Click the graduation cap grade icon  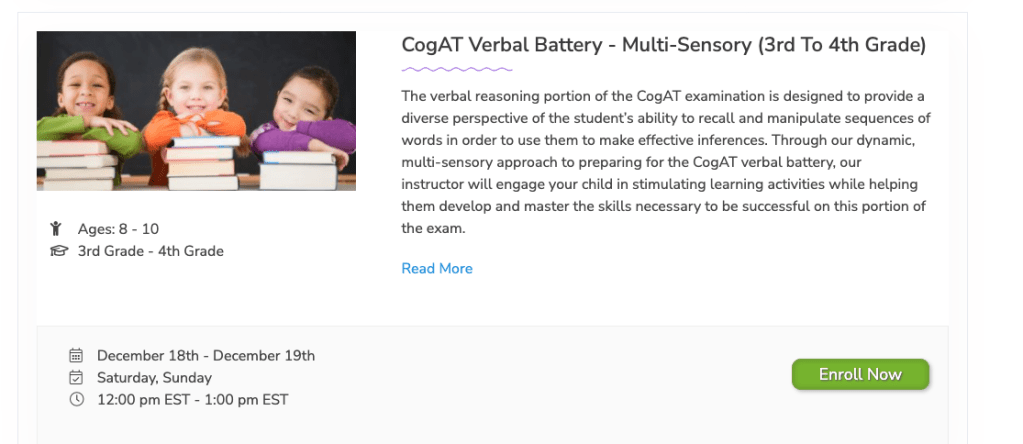click(59, 251)
